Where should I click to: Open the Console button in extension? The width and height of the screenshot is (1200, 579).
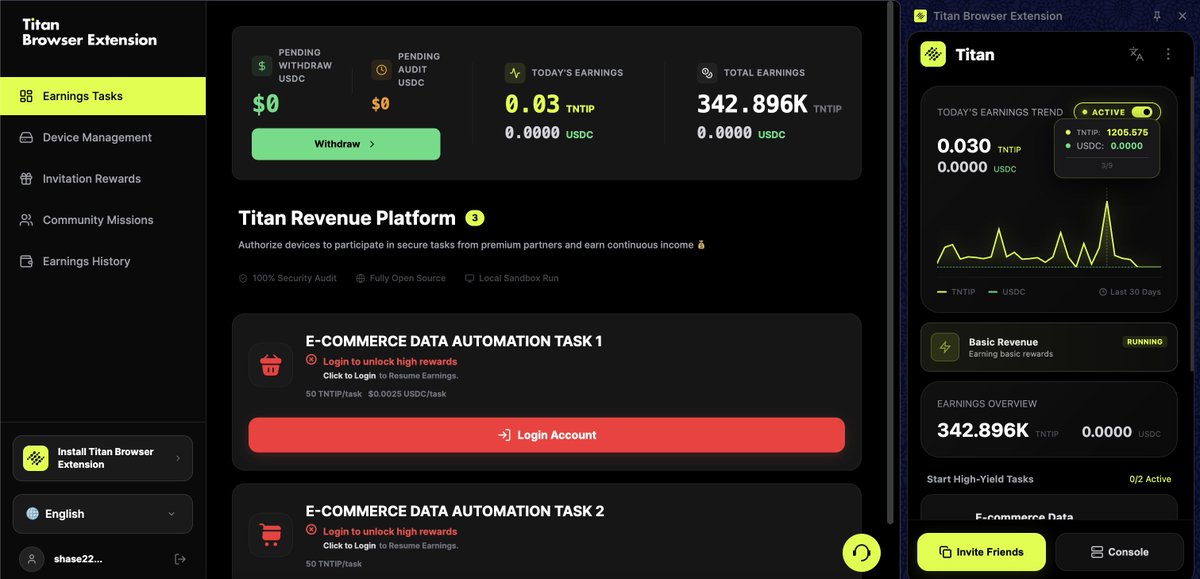(x=1119, y=551)
